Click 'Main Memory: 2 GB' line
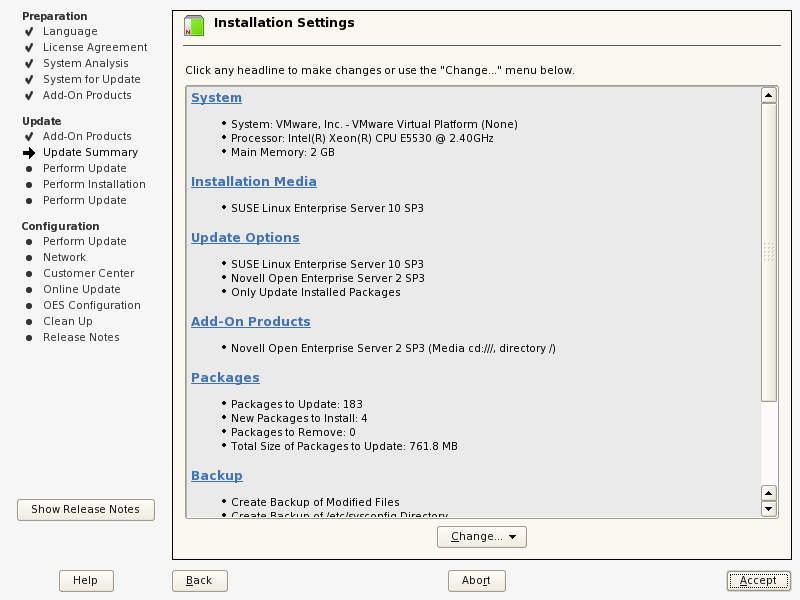 click(283, 153)
